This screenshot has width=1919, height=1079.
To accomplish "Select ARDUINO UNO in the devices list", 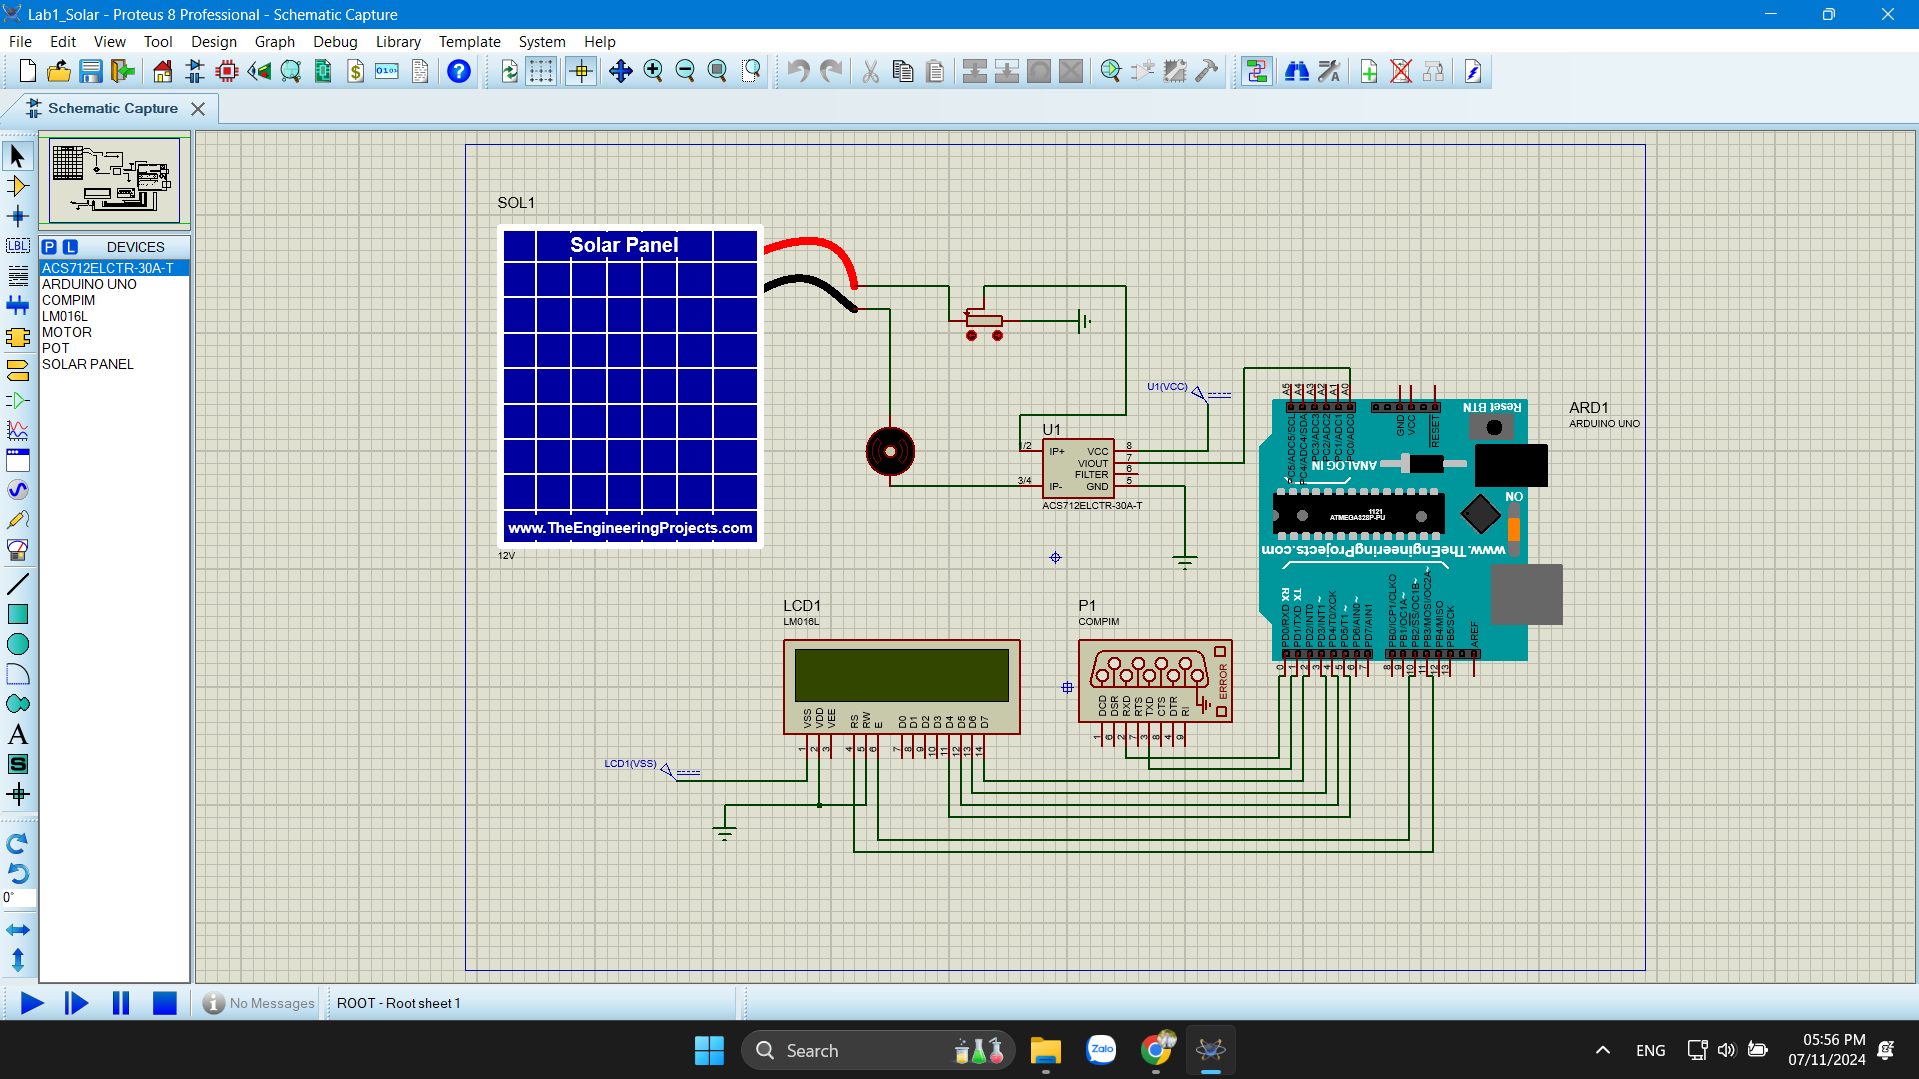I will coord(114,284).
